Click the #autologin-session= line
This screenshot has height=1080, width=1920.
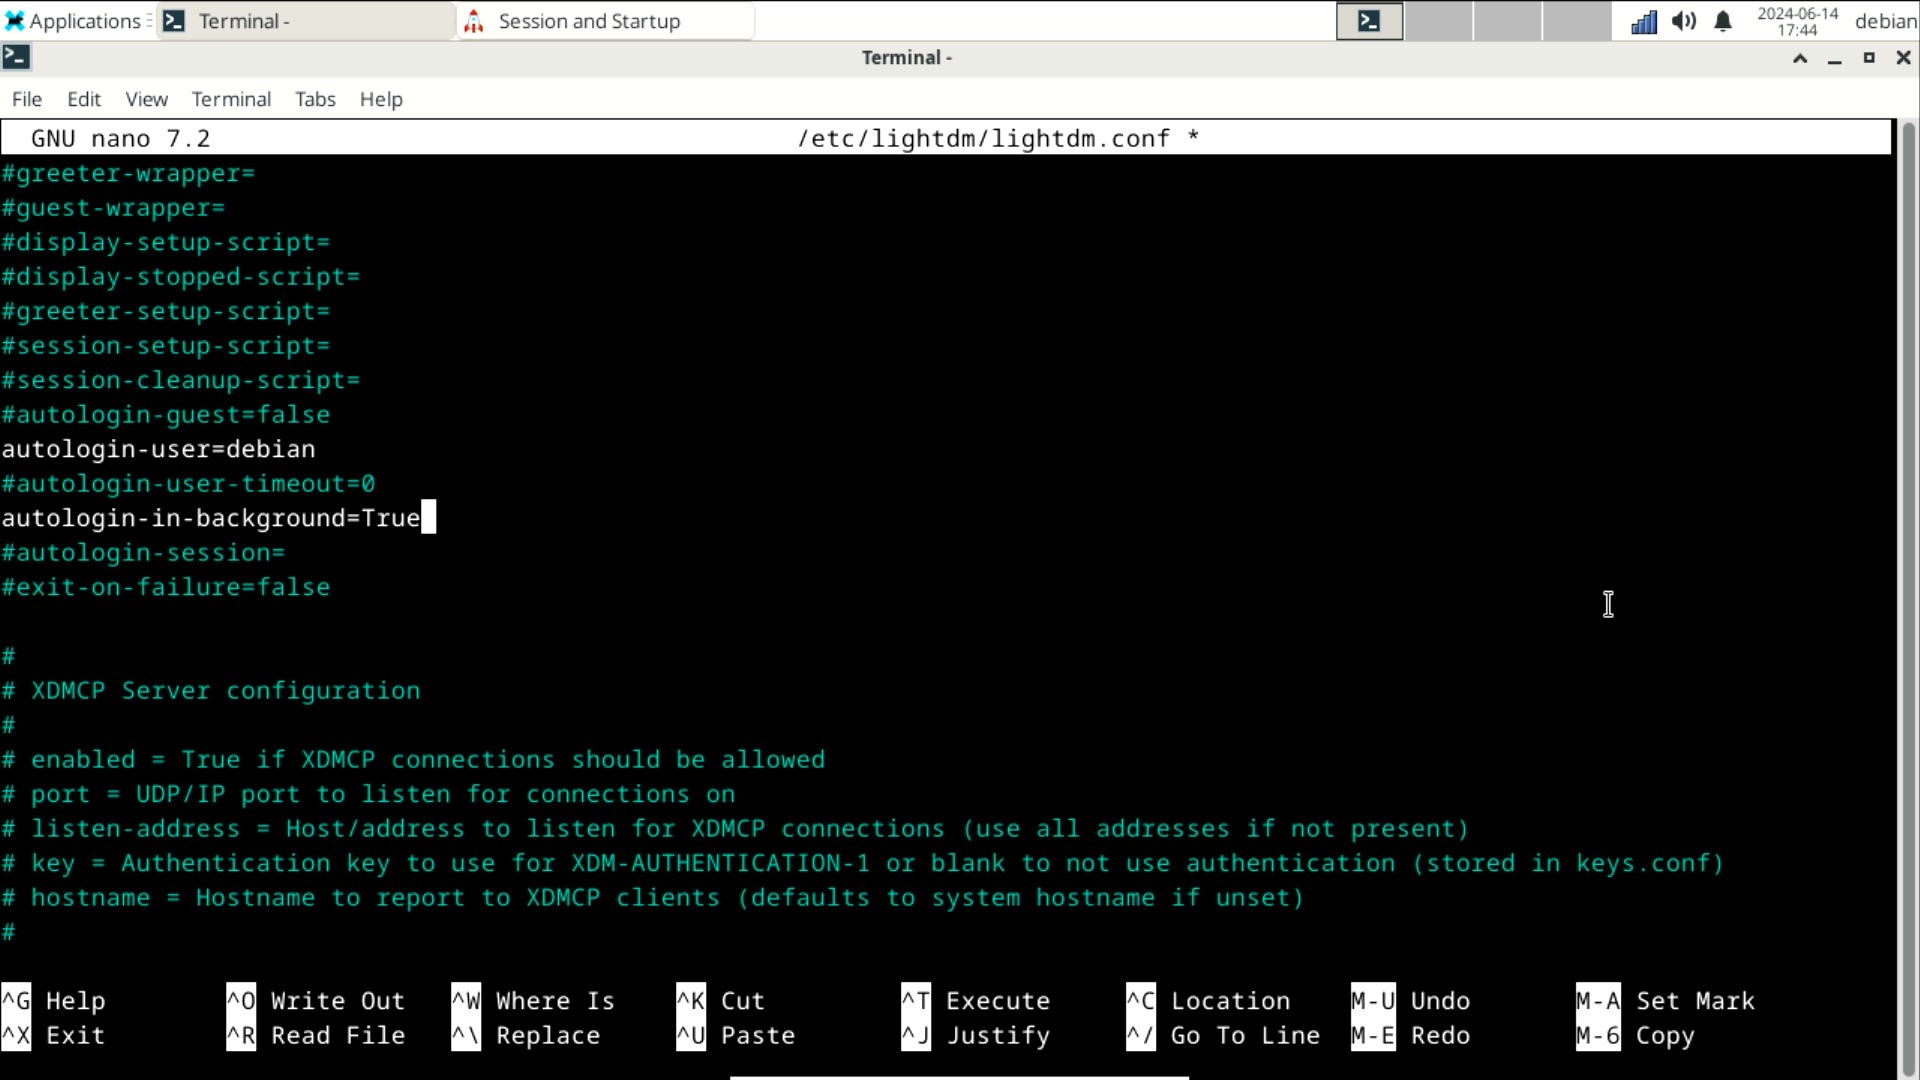pyautogui.click(x=143, y=553)
